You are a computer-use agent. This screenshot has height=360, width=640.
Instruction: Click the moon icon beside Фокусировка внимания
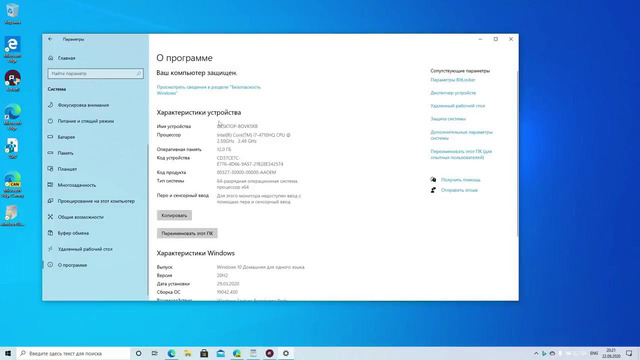pyautogui.click(x=50, y=105)
